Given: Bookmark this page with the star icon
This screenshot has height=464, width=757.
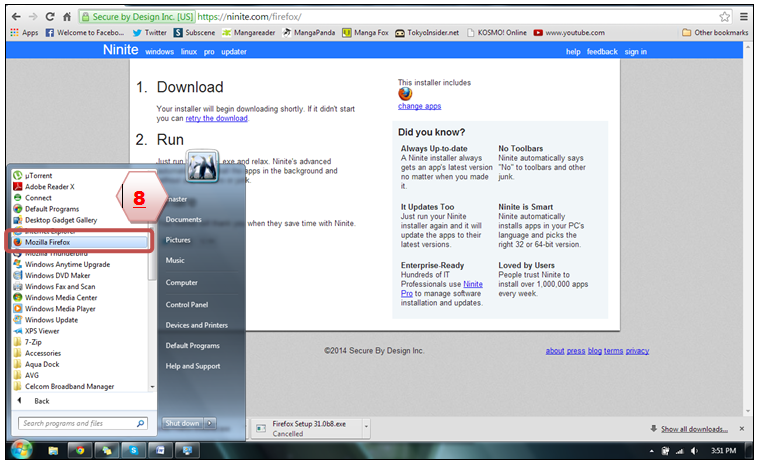Looking at the screenshot, I should tap(724, 16).
